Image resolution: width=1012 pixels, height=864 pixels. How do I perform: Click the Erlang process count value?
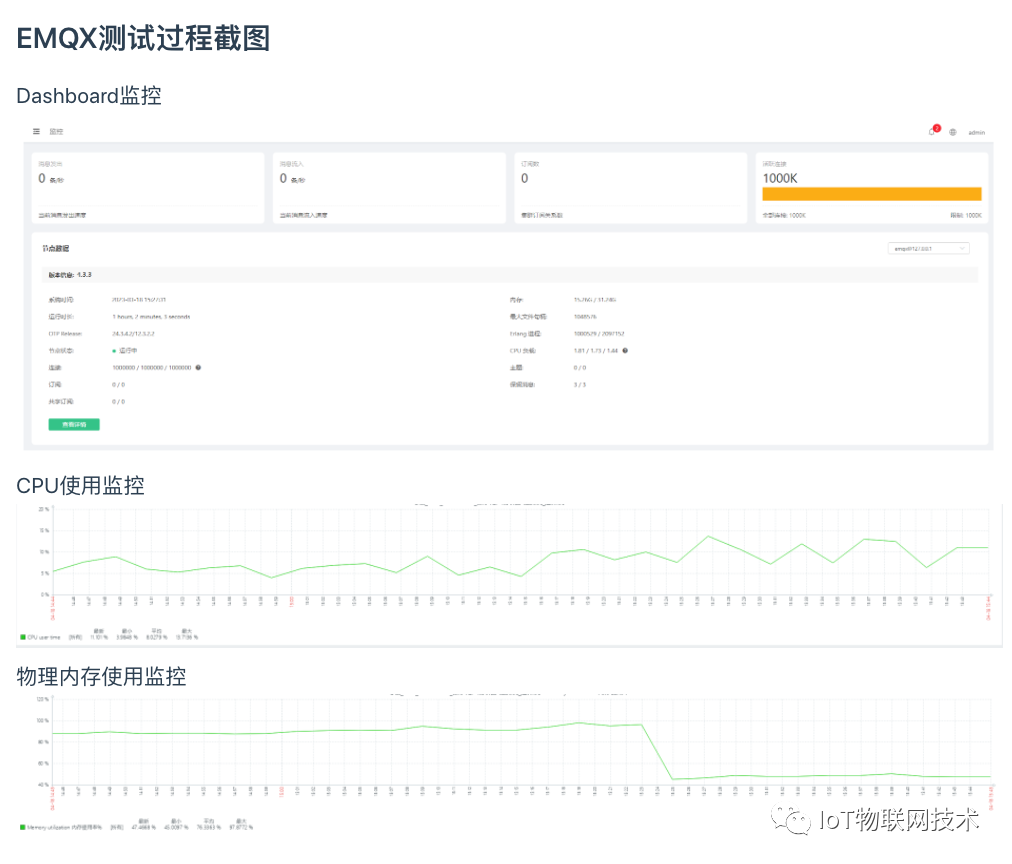tap(599, 334)
